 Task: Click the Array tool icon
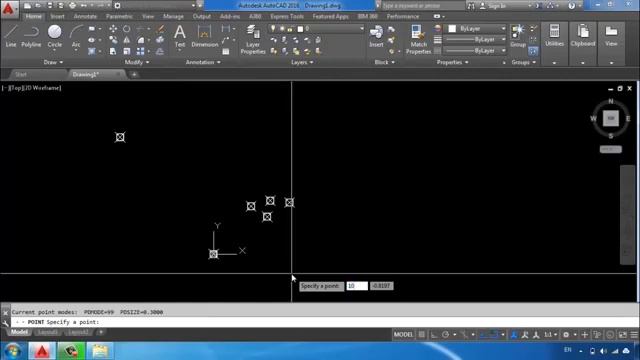point(140,51)
